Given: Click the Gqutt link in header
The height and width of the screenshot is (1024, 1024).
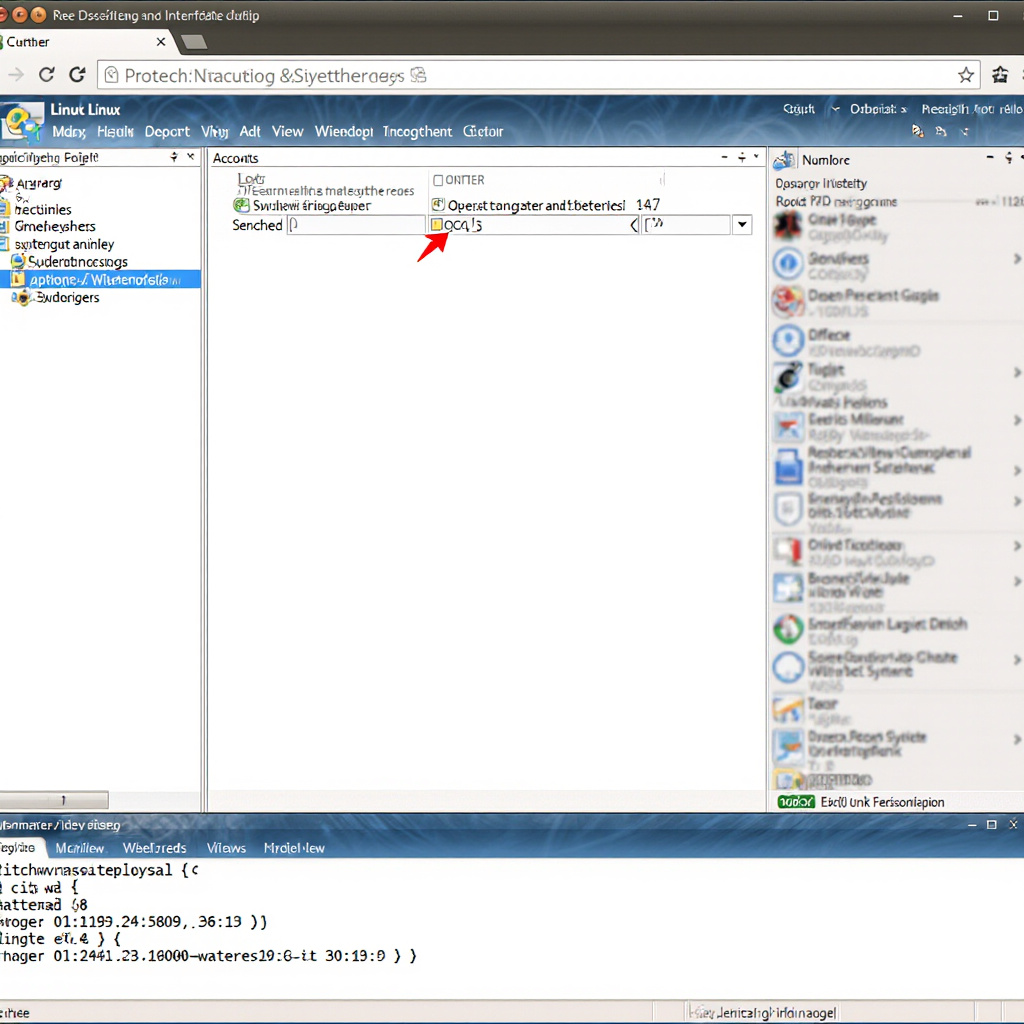Looking at the screenshot, I should (799, 109).
